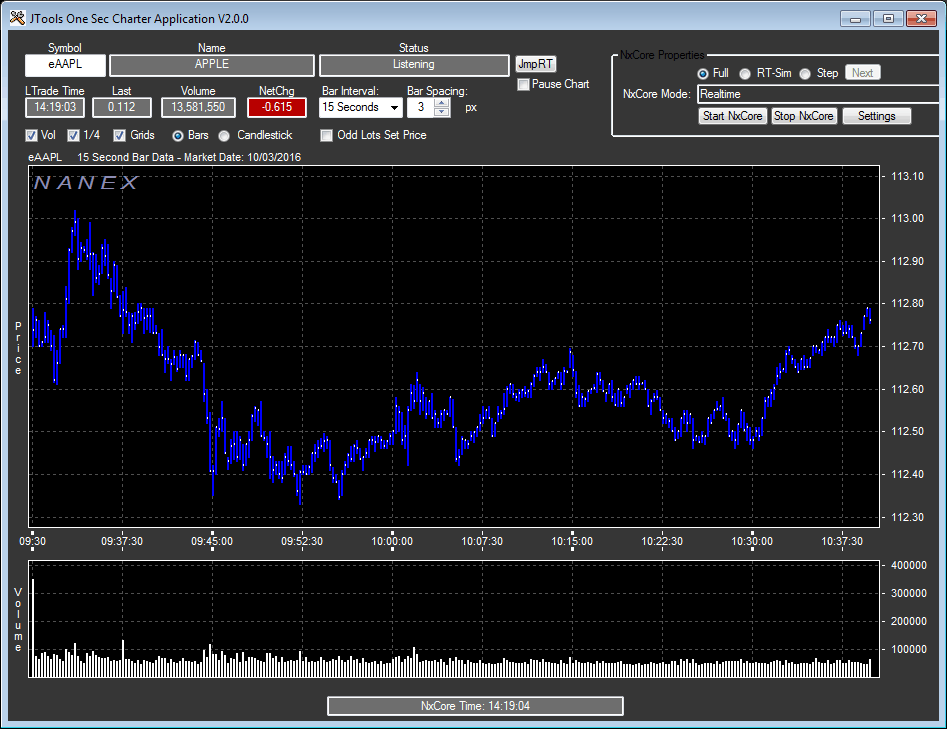The image size is (947, 729).
Task: Click the Symbol input field eAAPL
Action: pyautogui.click(x=65, y=65)
